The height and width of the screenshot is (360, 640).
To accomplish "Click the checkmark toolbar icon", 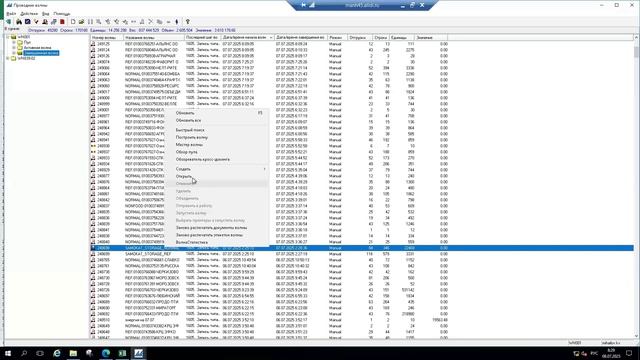I will tap(36, 22).
